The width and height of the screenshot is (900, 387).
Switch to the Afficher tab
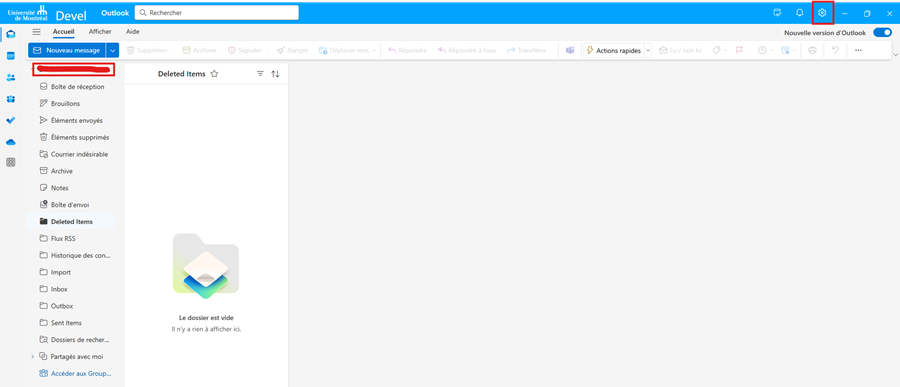pos(100,32)
